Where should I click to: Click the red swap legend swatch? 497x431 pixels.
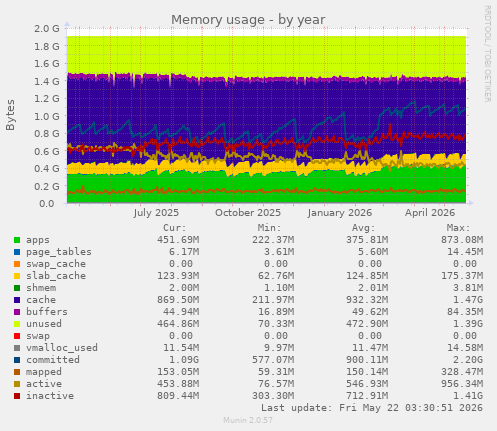[x=17, y=336]
